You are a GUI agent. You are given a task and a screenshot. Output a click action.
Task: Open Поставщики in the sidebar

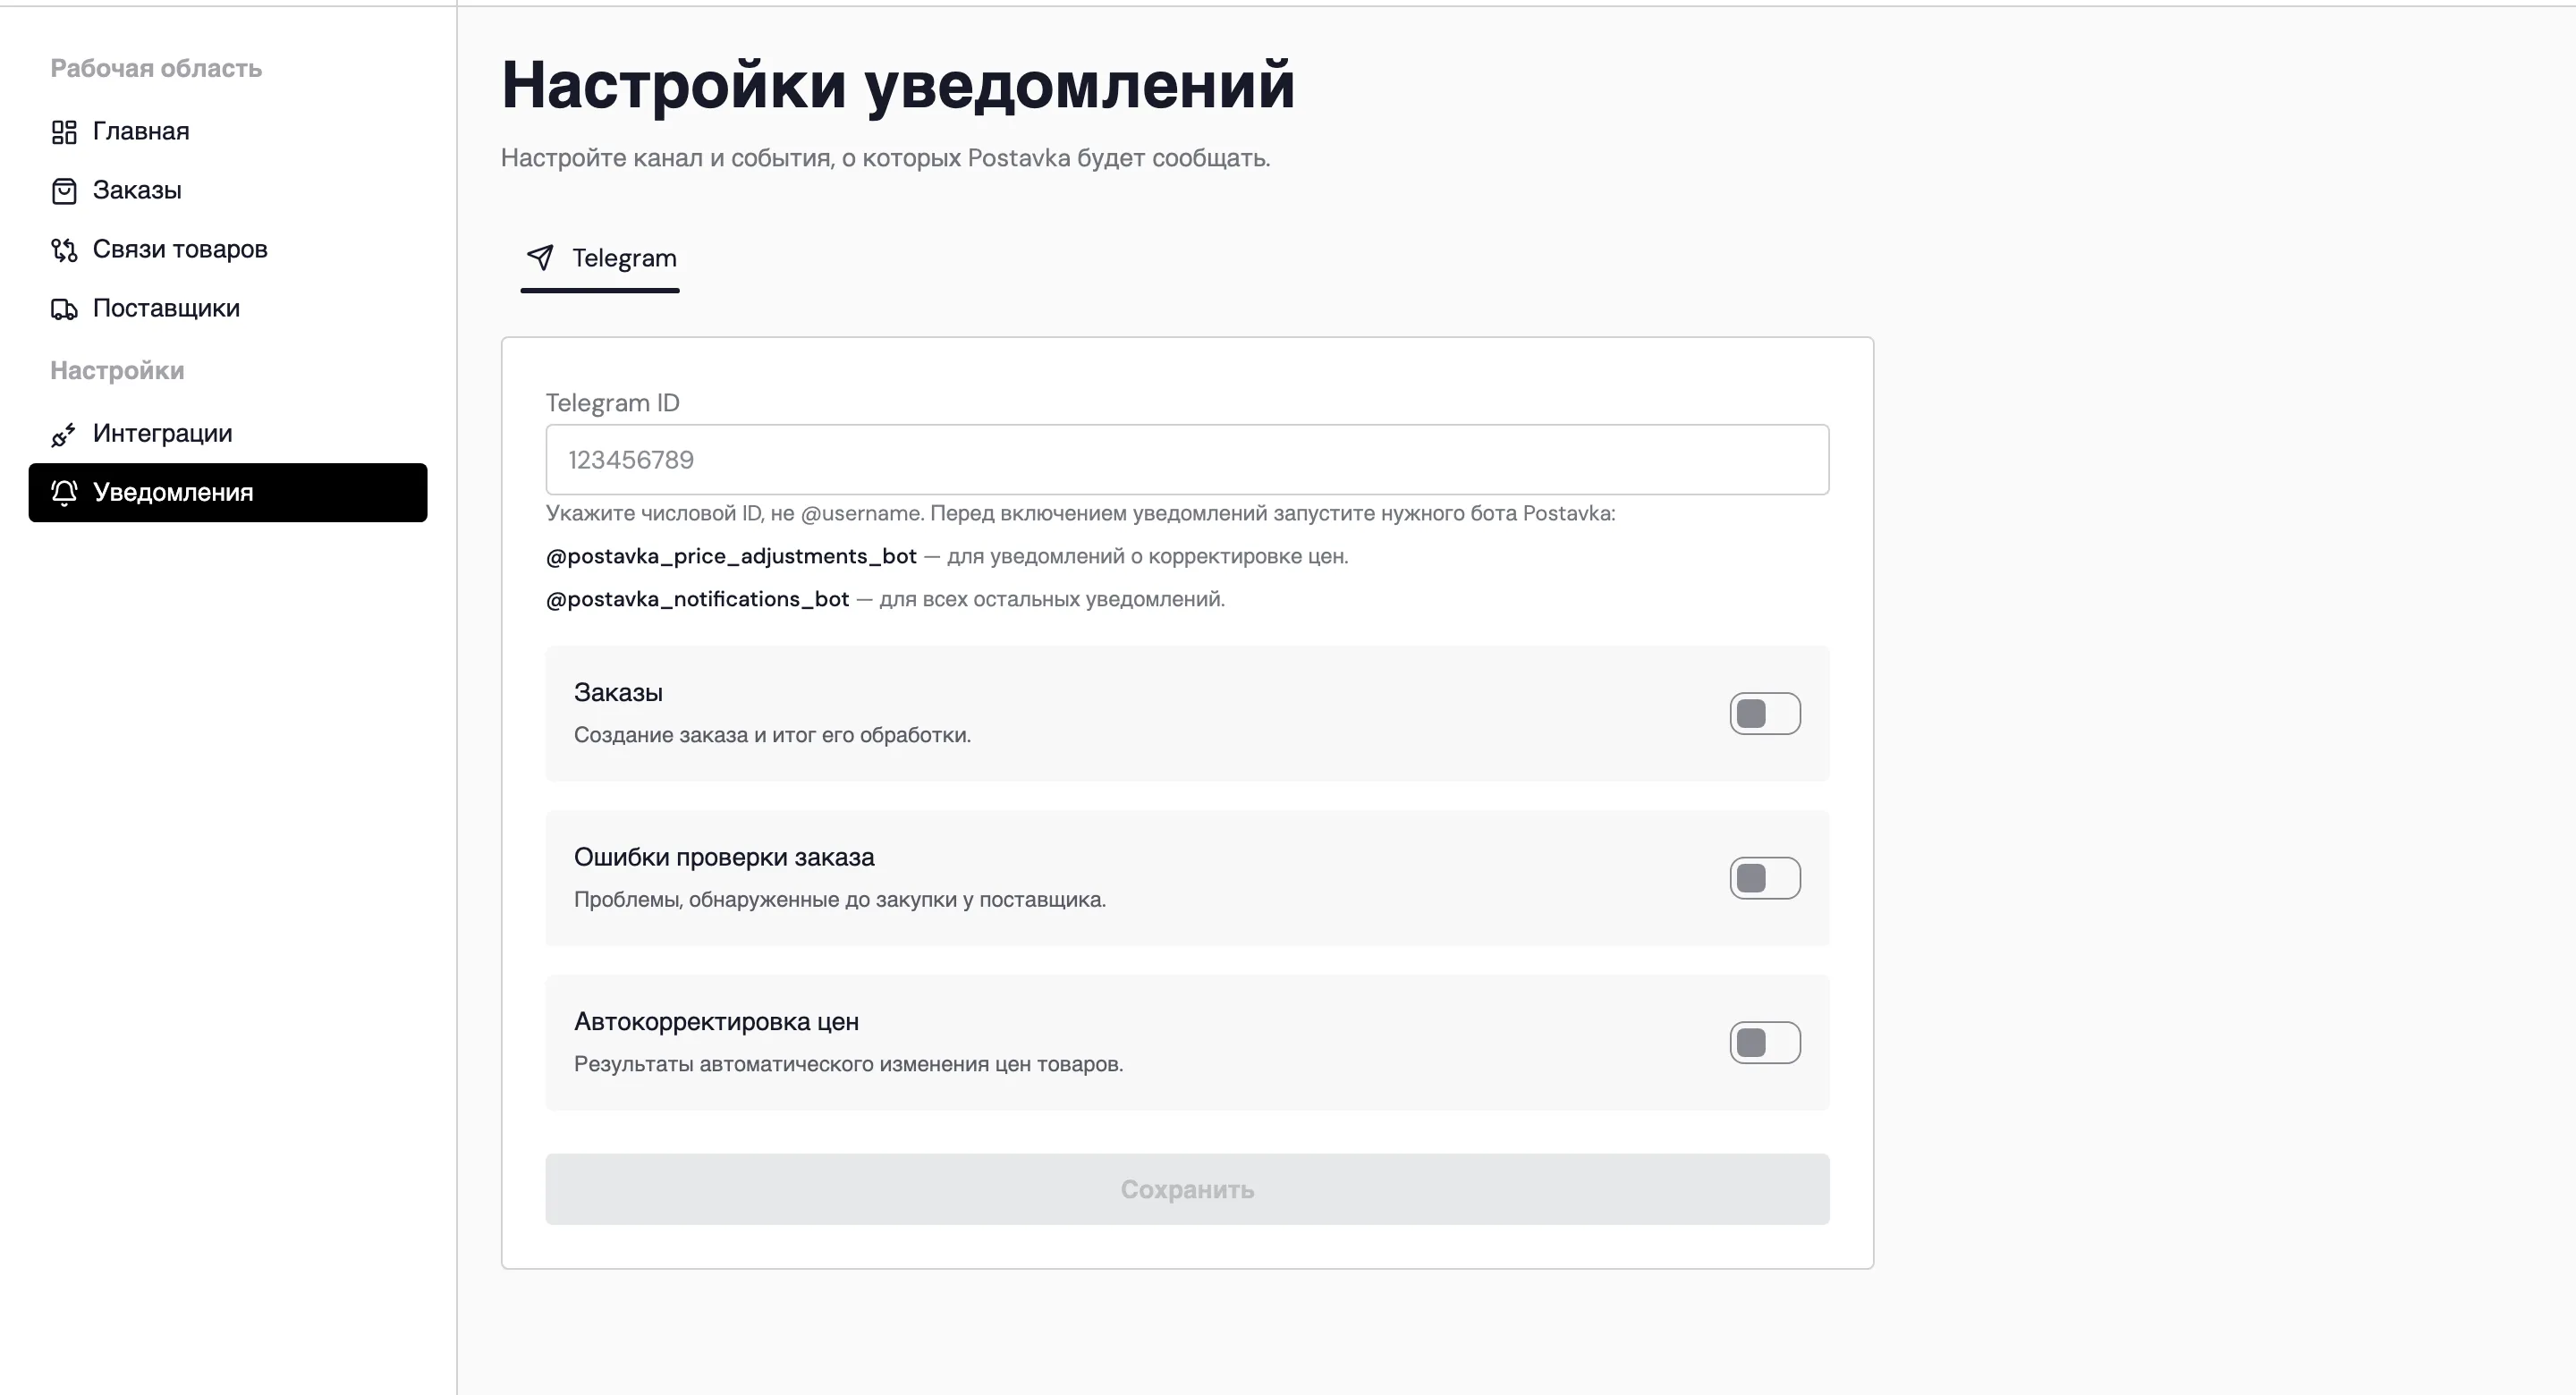coord(228,309)
